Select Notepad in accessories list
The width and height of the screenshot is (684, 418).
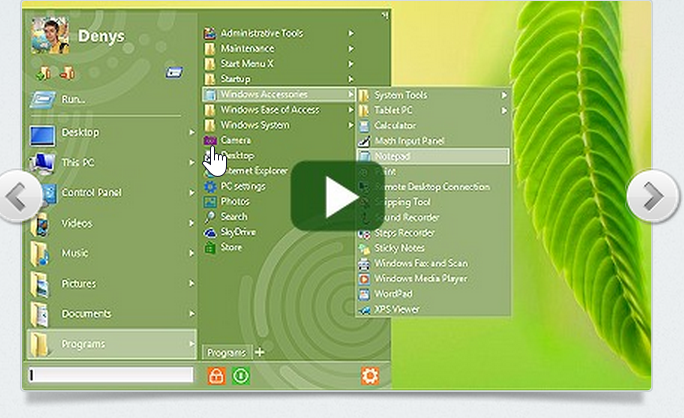433,156
